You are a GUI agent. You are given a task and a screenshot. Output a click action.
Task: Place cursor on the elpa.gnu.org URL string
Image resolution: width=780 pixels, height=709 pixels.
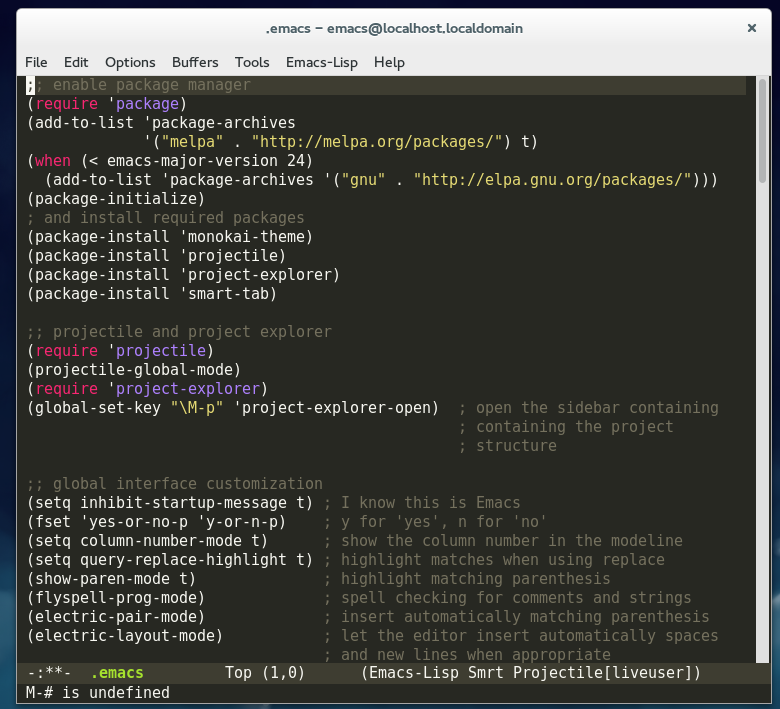(552, 180)
